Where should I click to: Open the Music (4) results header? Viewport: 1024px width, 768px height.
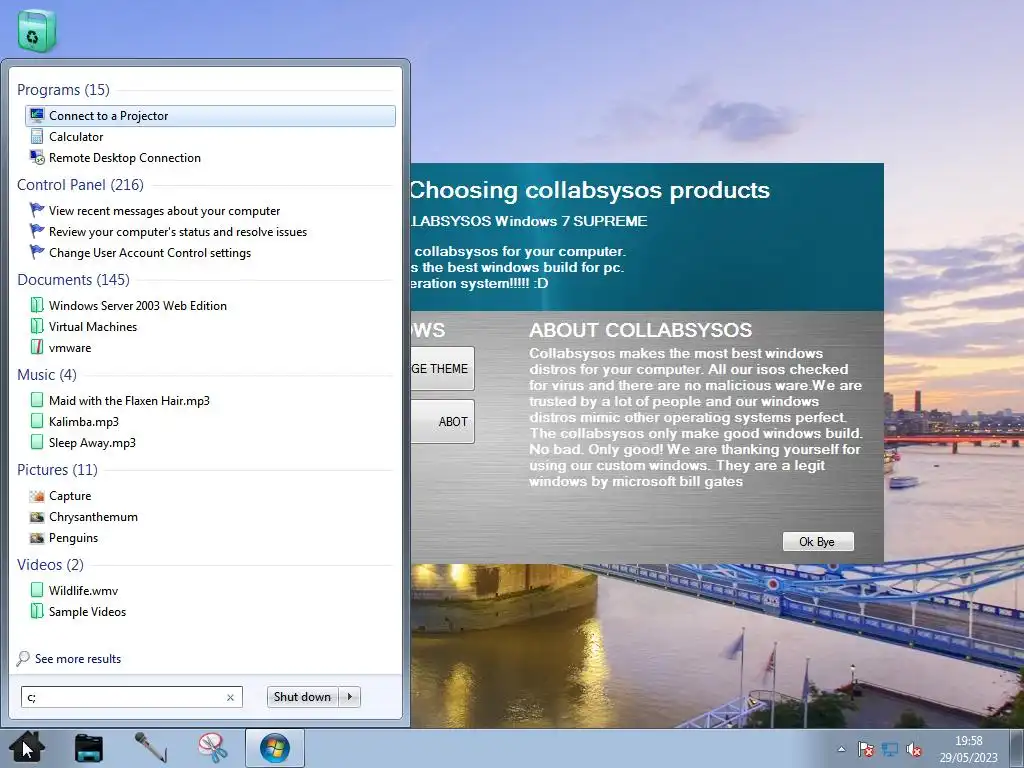[x=46, y=375]
